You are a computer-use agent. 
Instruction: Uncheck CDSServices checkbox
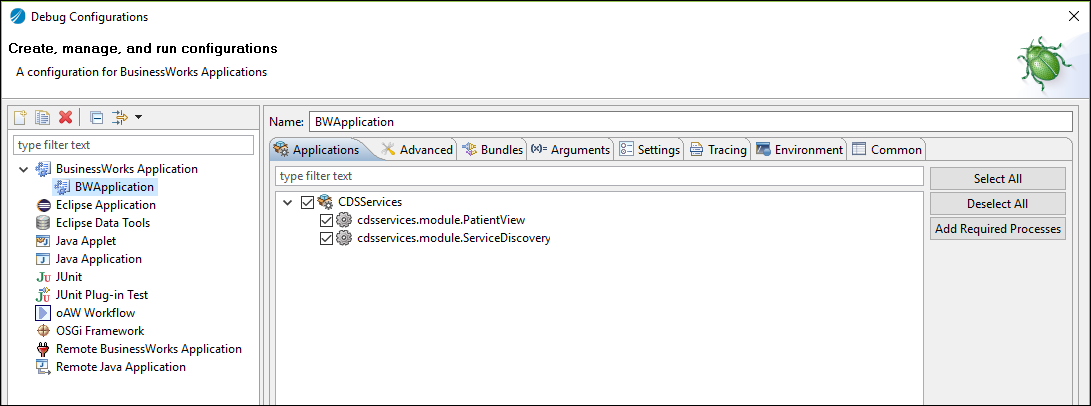click(x=307, y=202)
